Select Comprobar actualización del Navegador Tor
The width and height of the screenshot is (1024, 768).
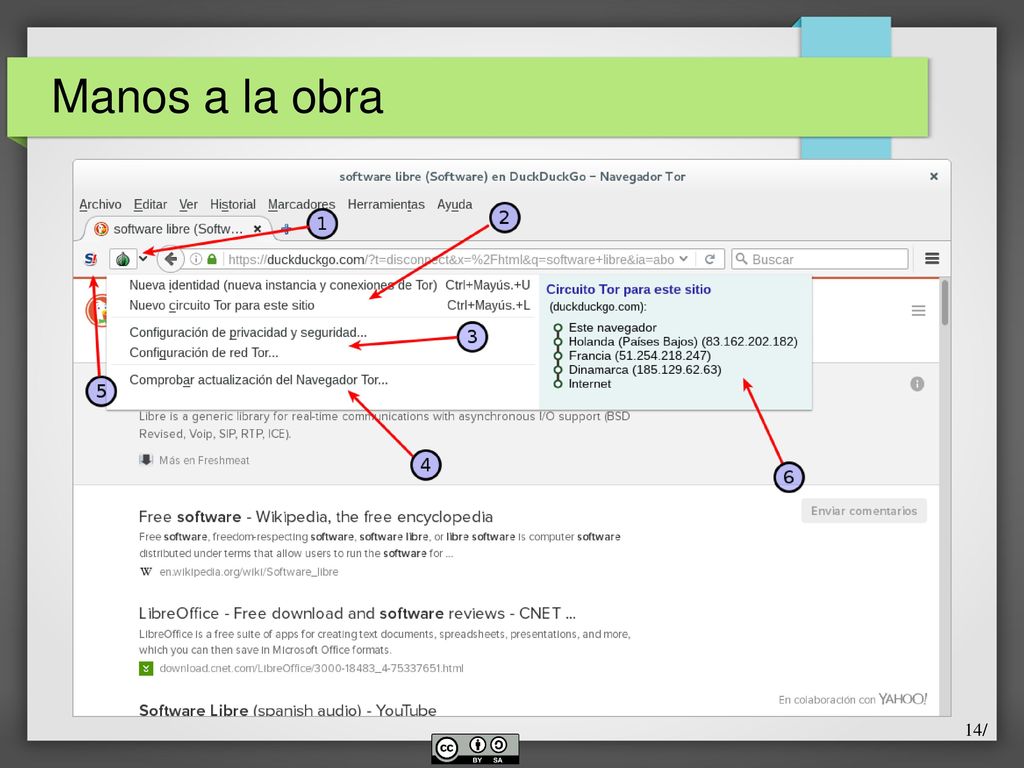pyautogui.click(x=323, y=379)
